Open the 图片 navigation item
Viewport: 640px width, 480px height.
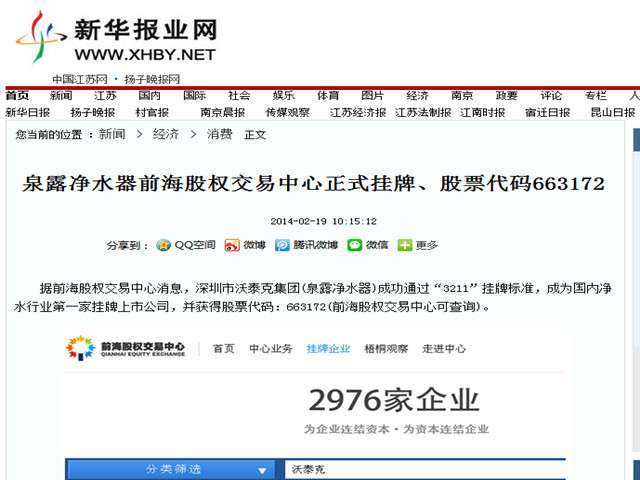[x=373, y=96]
